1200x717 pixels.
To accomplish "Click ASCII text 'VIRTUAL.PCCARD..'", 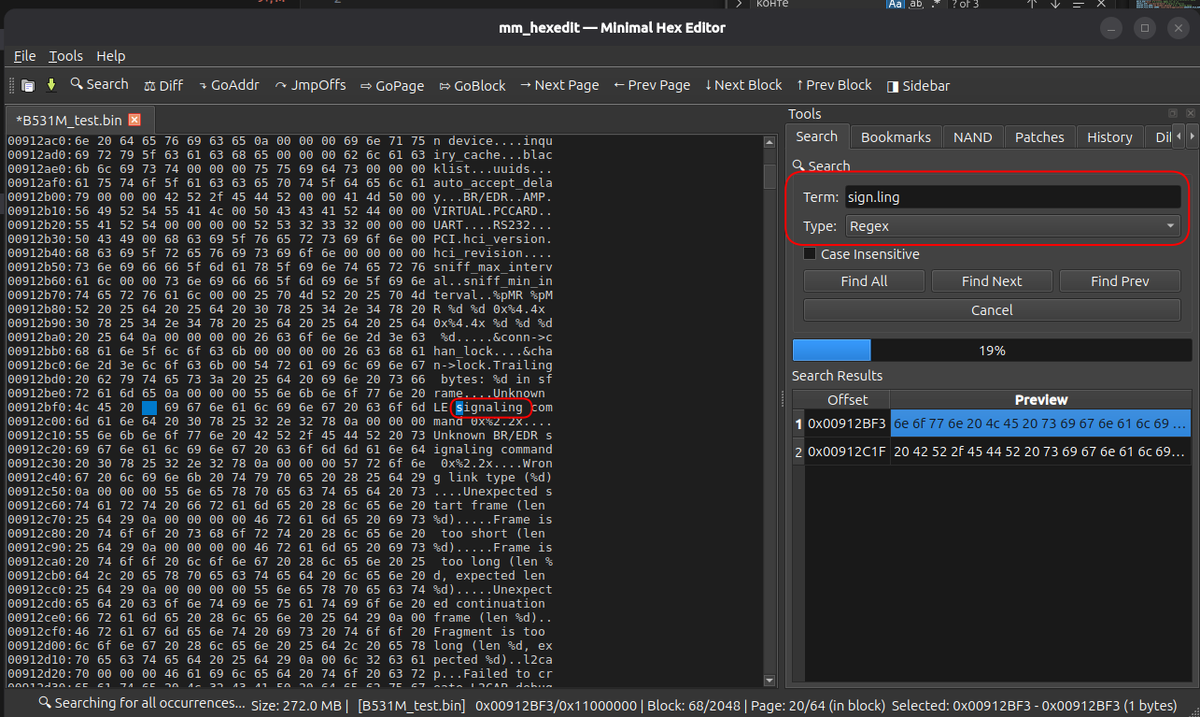I will pos(492,211).
